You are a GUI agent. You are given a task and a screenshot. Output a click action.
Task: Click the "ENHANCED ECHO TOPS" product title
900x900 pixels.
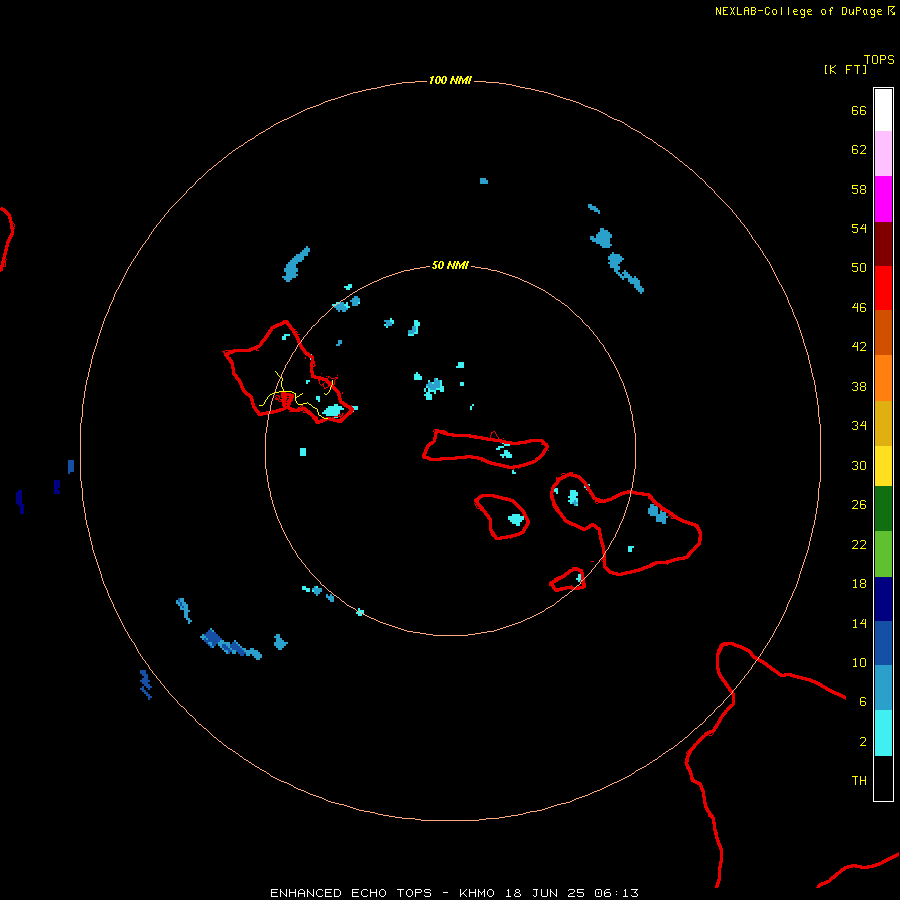(x=351, y=893)
